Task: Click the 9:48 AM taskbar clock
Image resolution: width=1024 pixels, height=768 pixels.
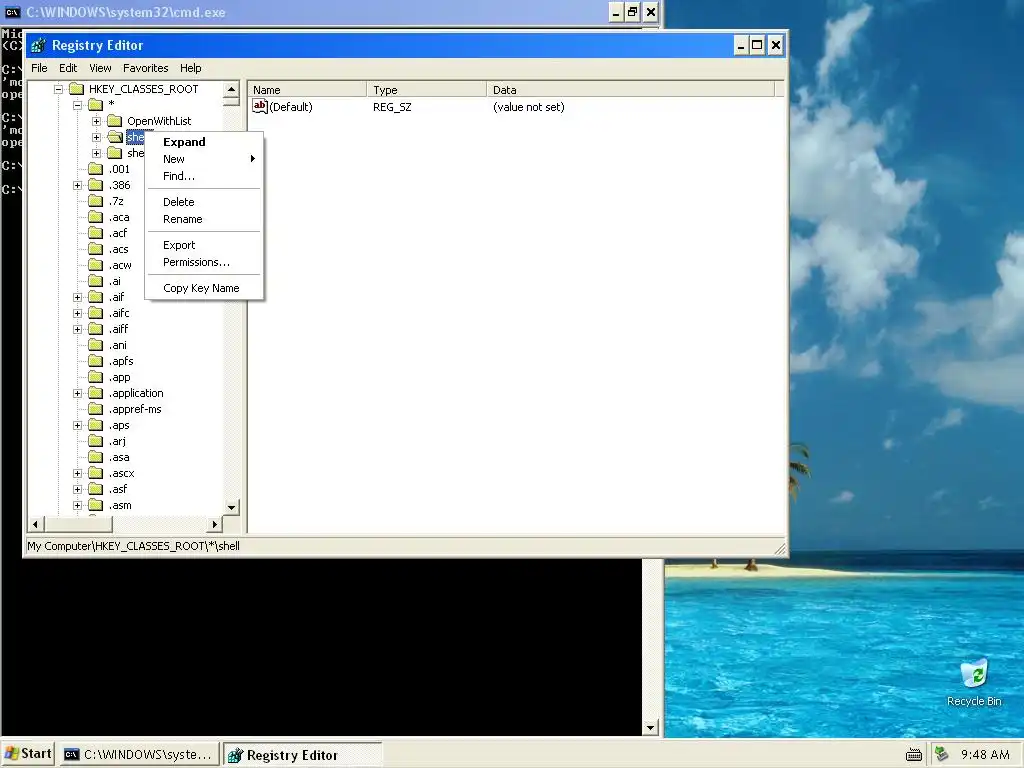Action: tap(985, 754)
